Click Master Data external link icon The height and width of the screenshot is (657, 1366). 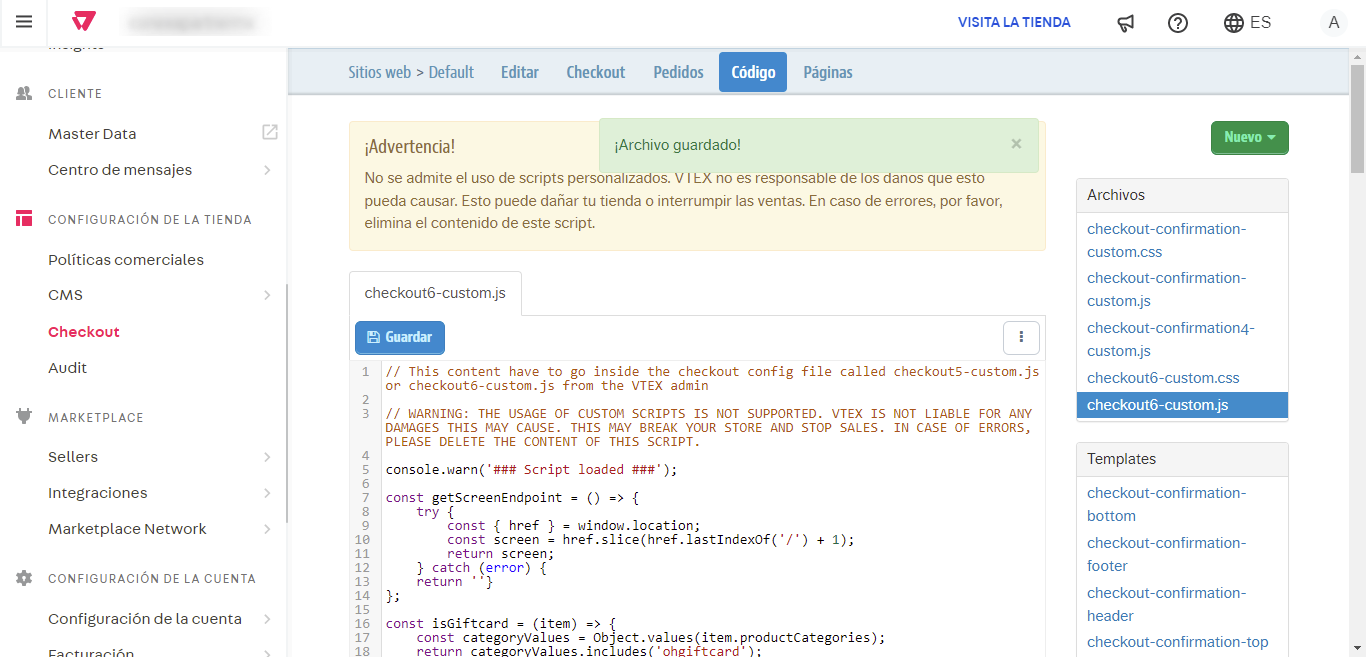click(x=269, y=133)
